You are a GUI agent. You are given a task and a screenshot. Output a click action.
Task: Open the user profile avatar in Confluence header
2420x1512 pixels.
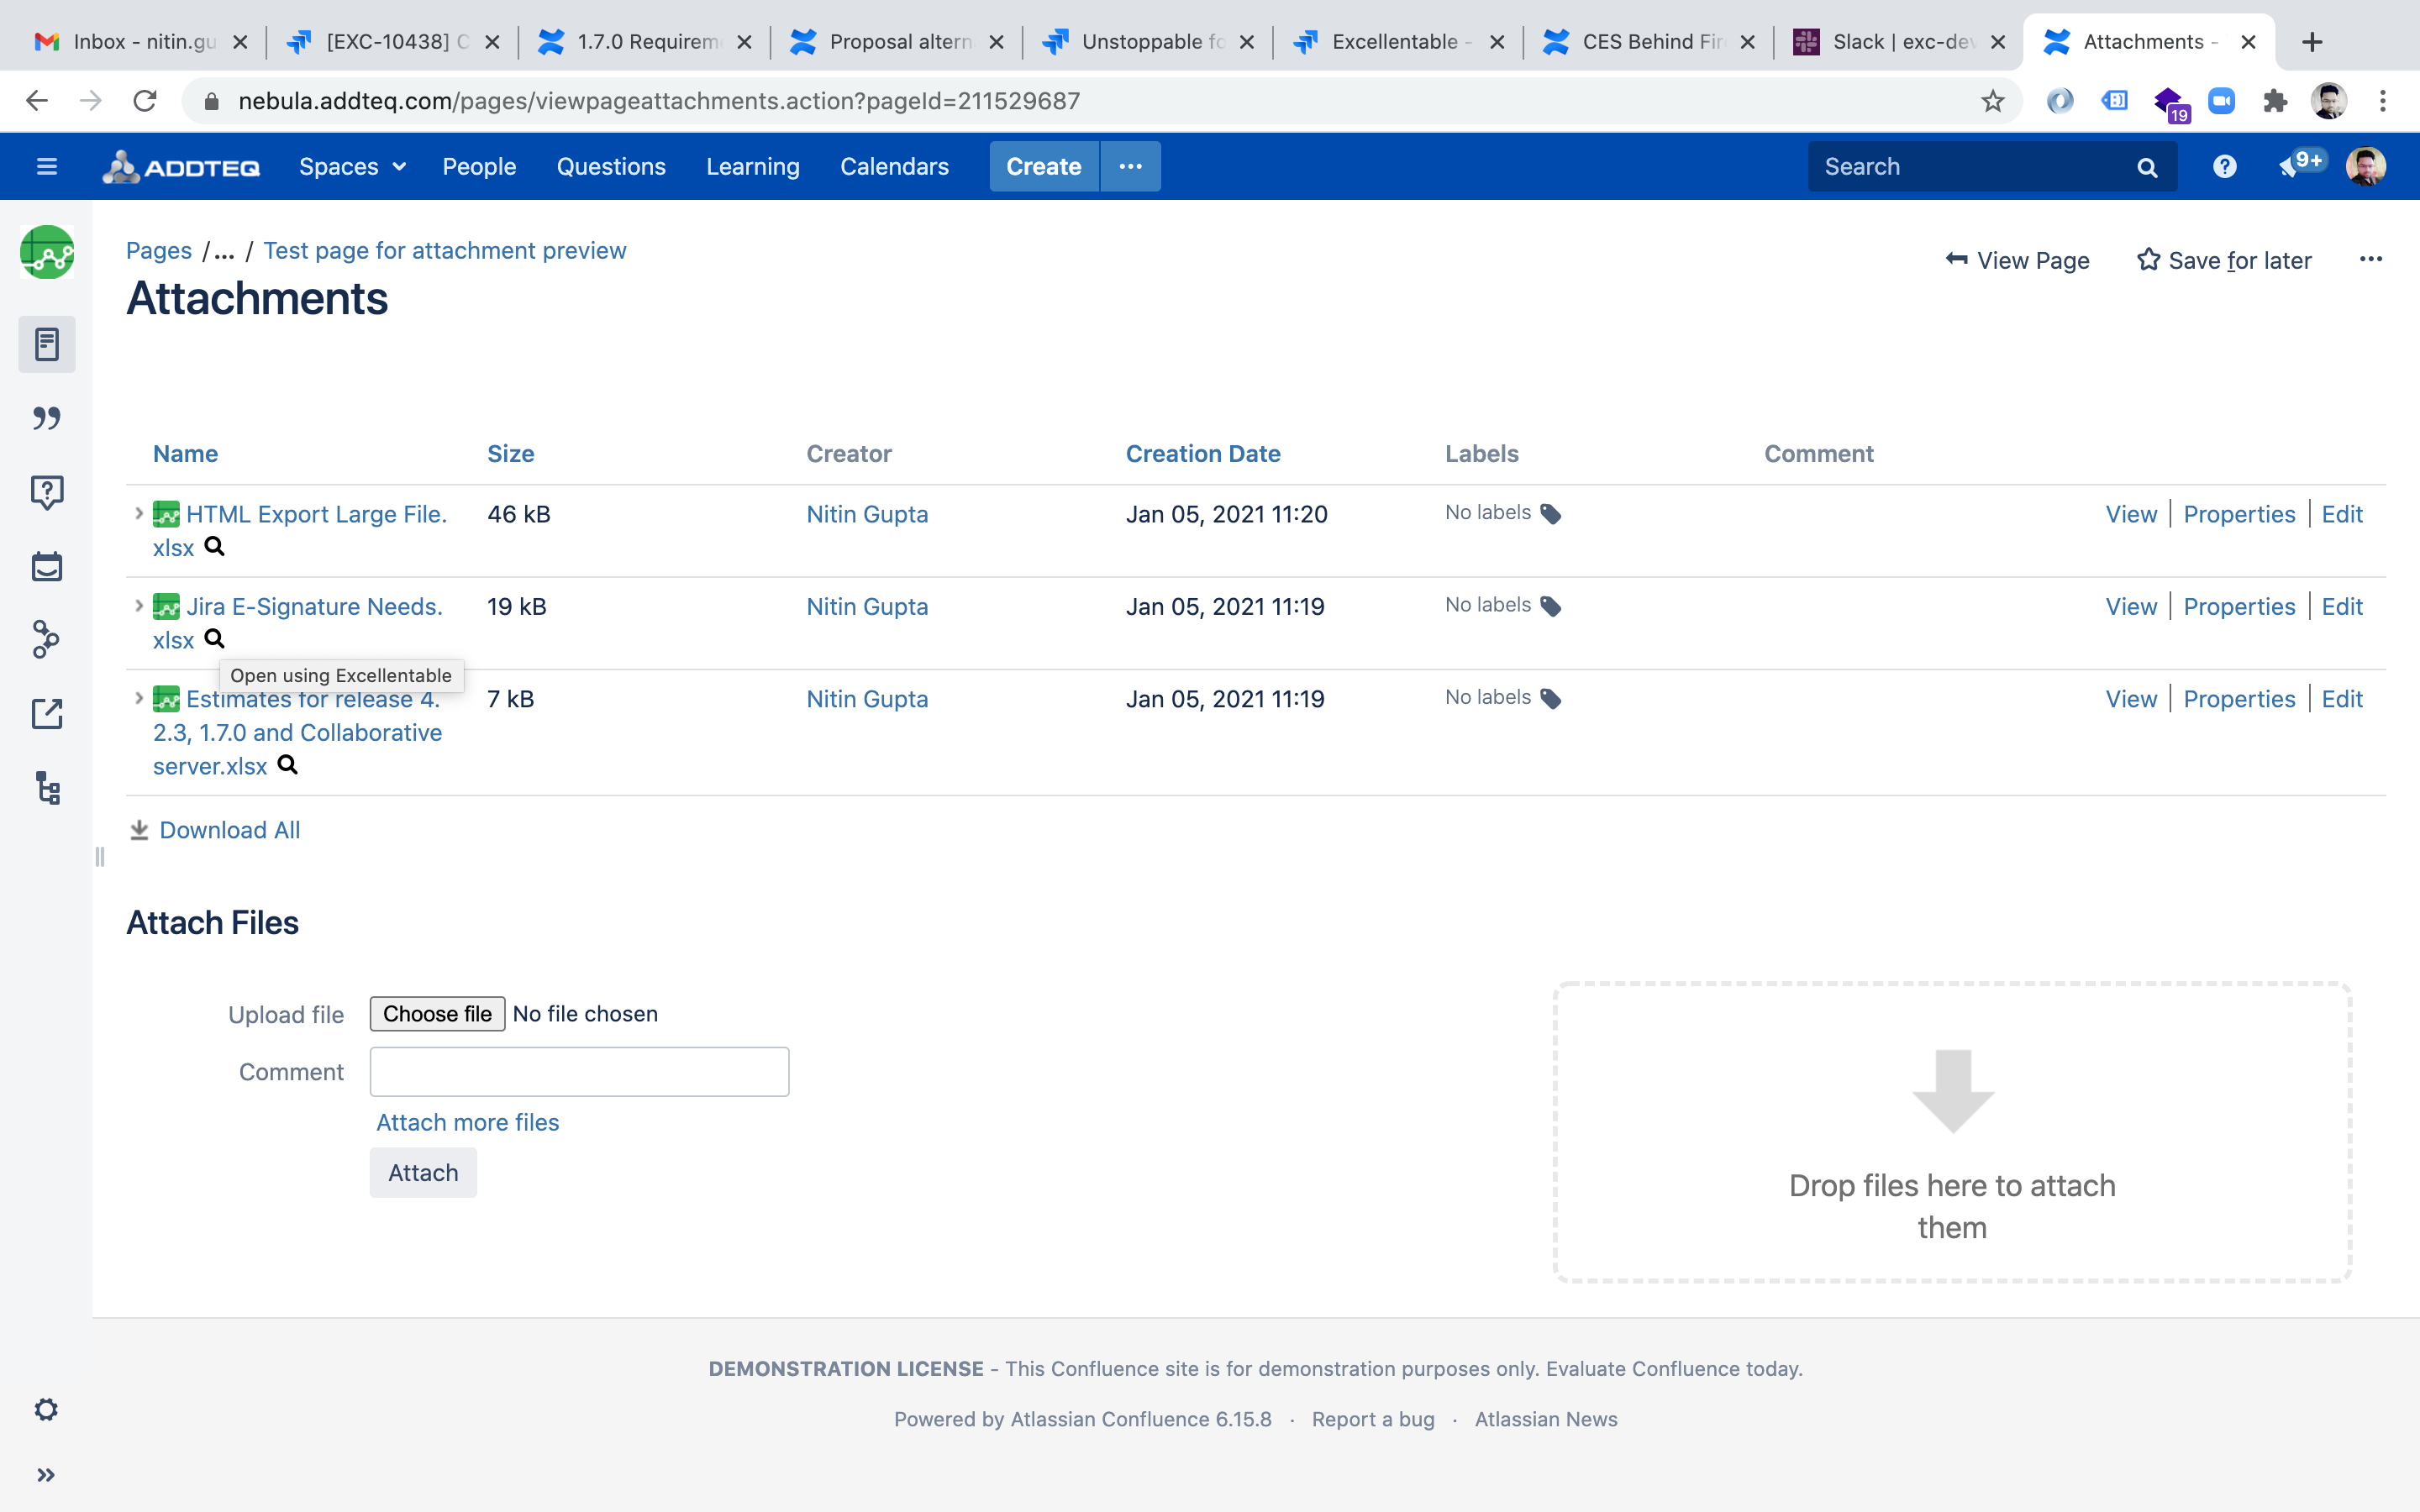click(x=2366, y=166)
